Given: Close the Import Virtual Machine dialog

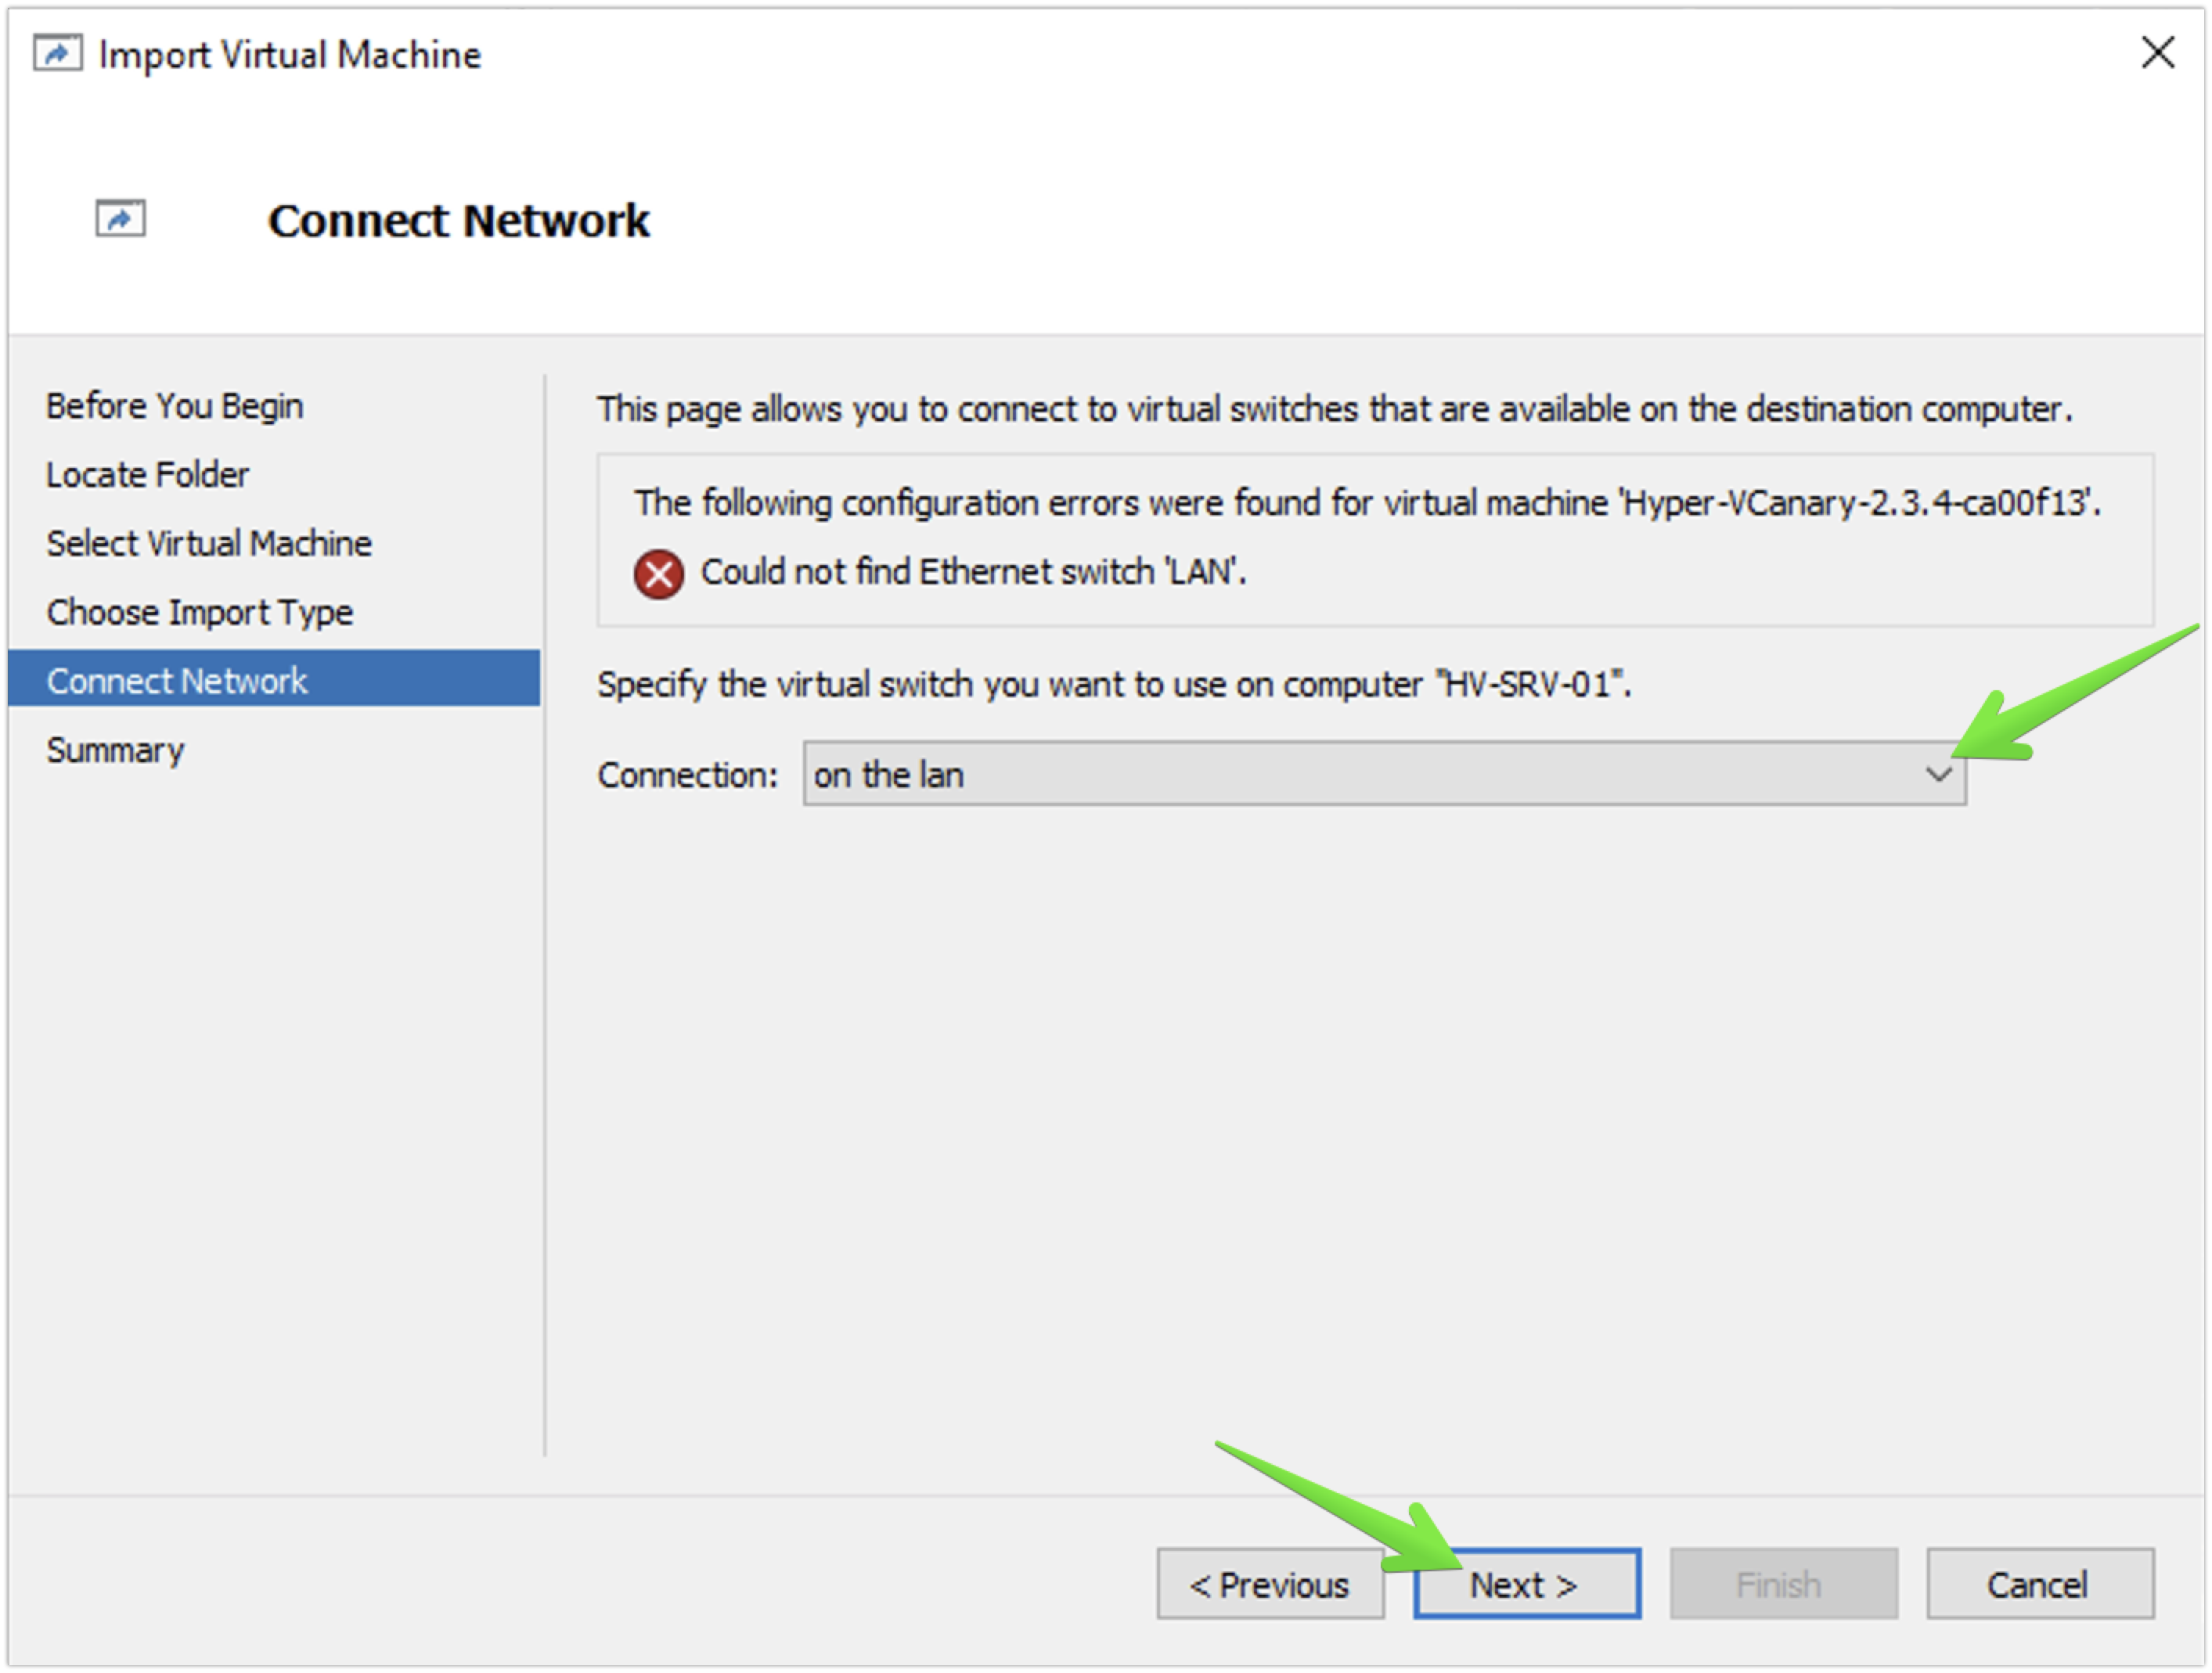Looking at the screenshot, I should (x=2158, y=52).
